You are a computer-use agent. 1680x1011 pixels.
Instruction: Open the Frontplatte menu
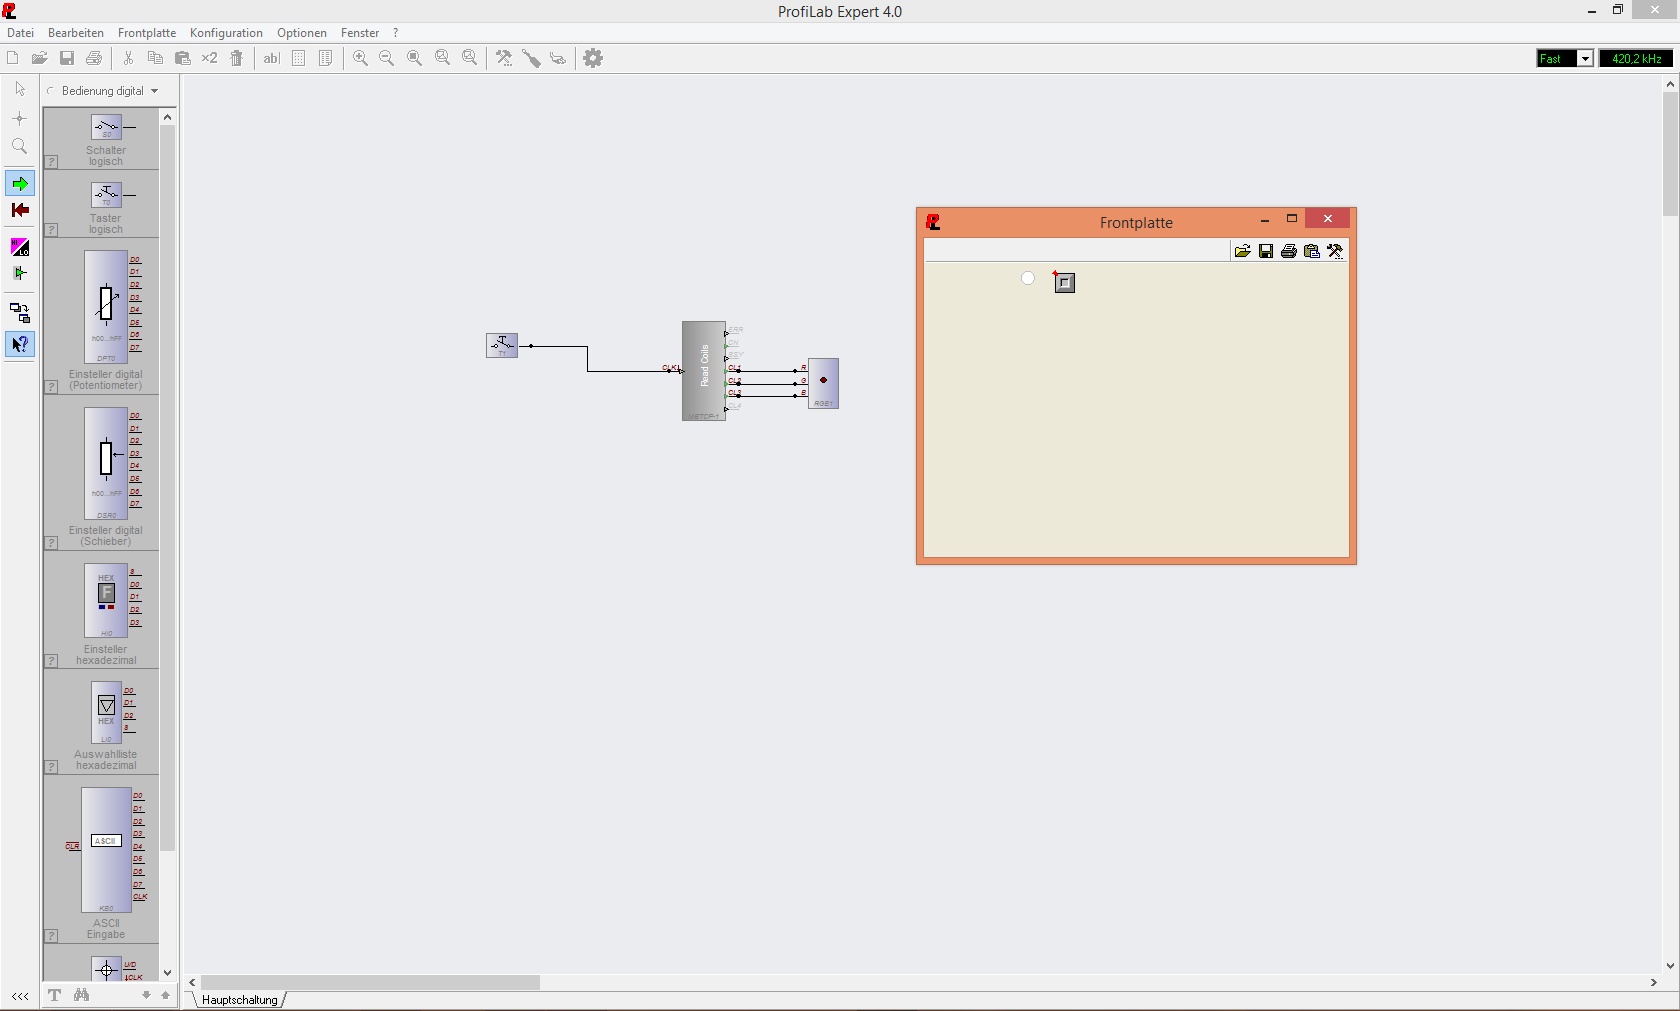[x=147, y=33]
